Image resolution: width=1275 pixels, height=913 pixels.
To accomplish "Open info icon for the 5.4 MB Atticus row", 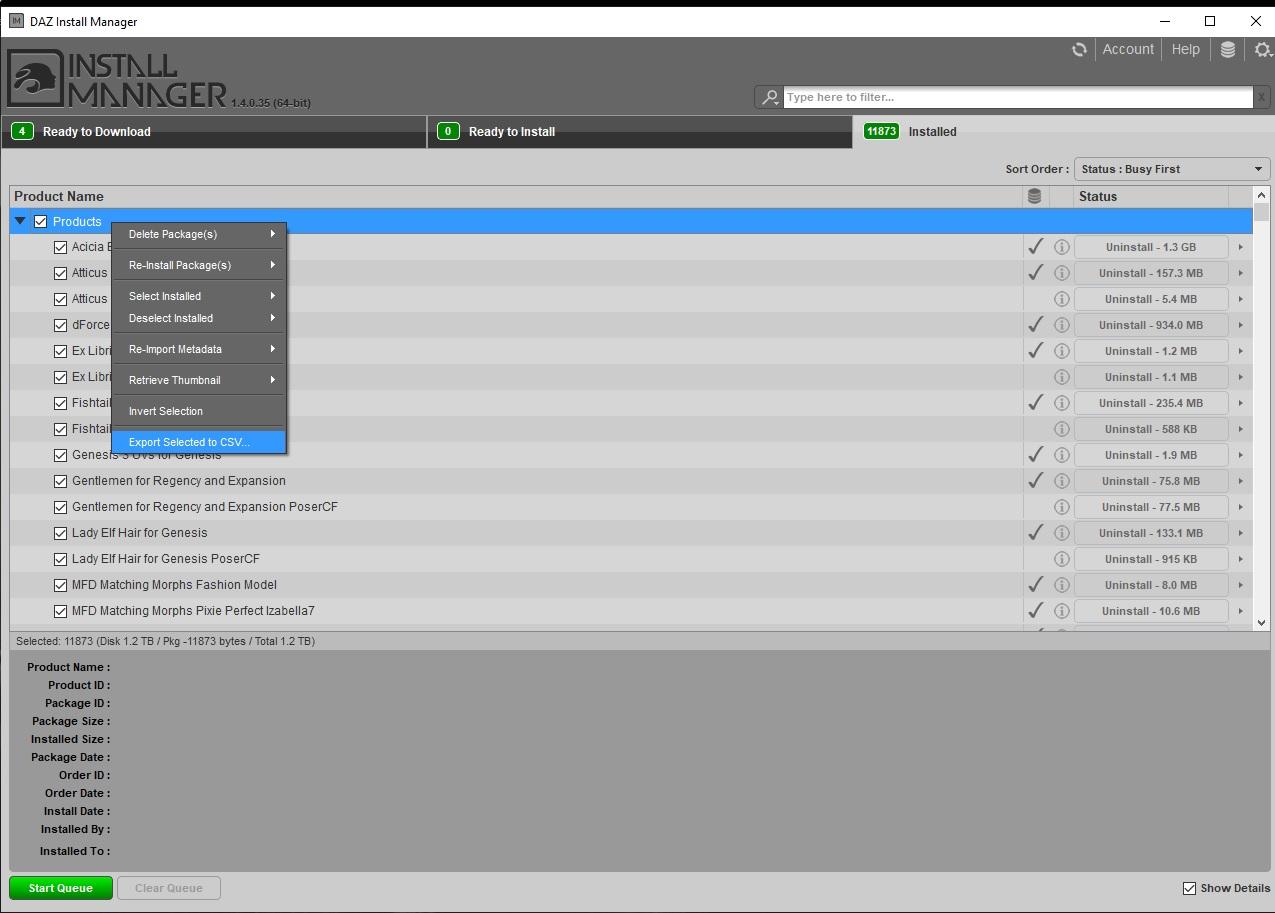I will (1062, 299).
